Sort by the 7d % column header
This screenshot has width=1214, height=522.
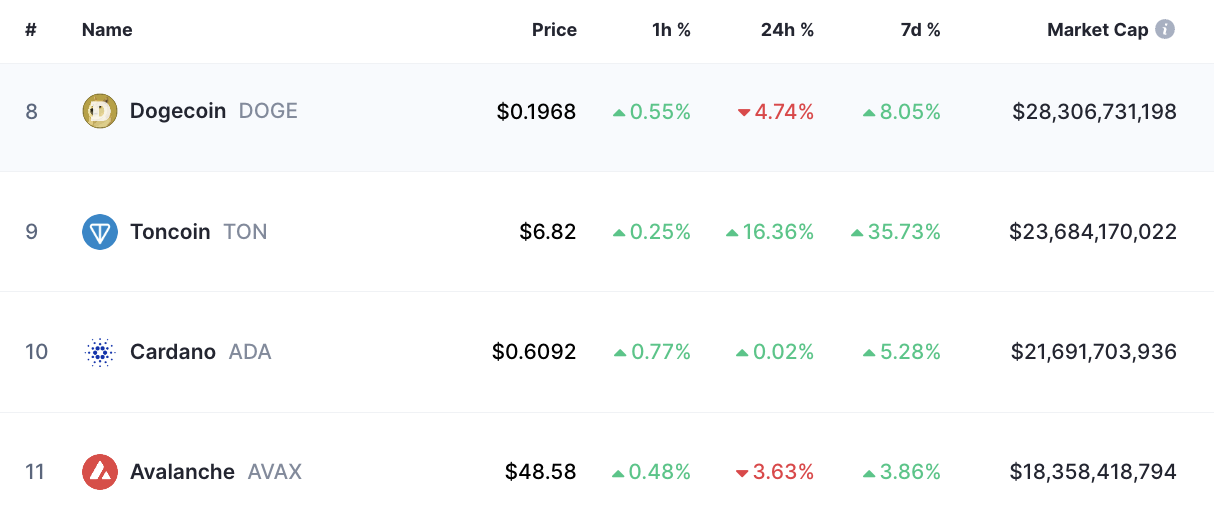(920, 30)
